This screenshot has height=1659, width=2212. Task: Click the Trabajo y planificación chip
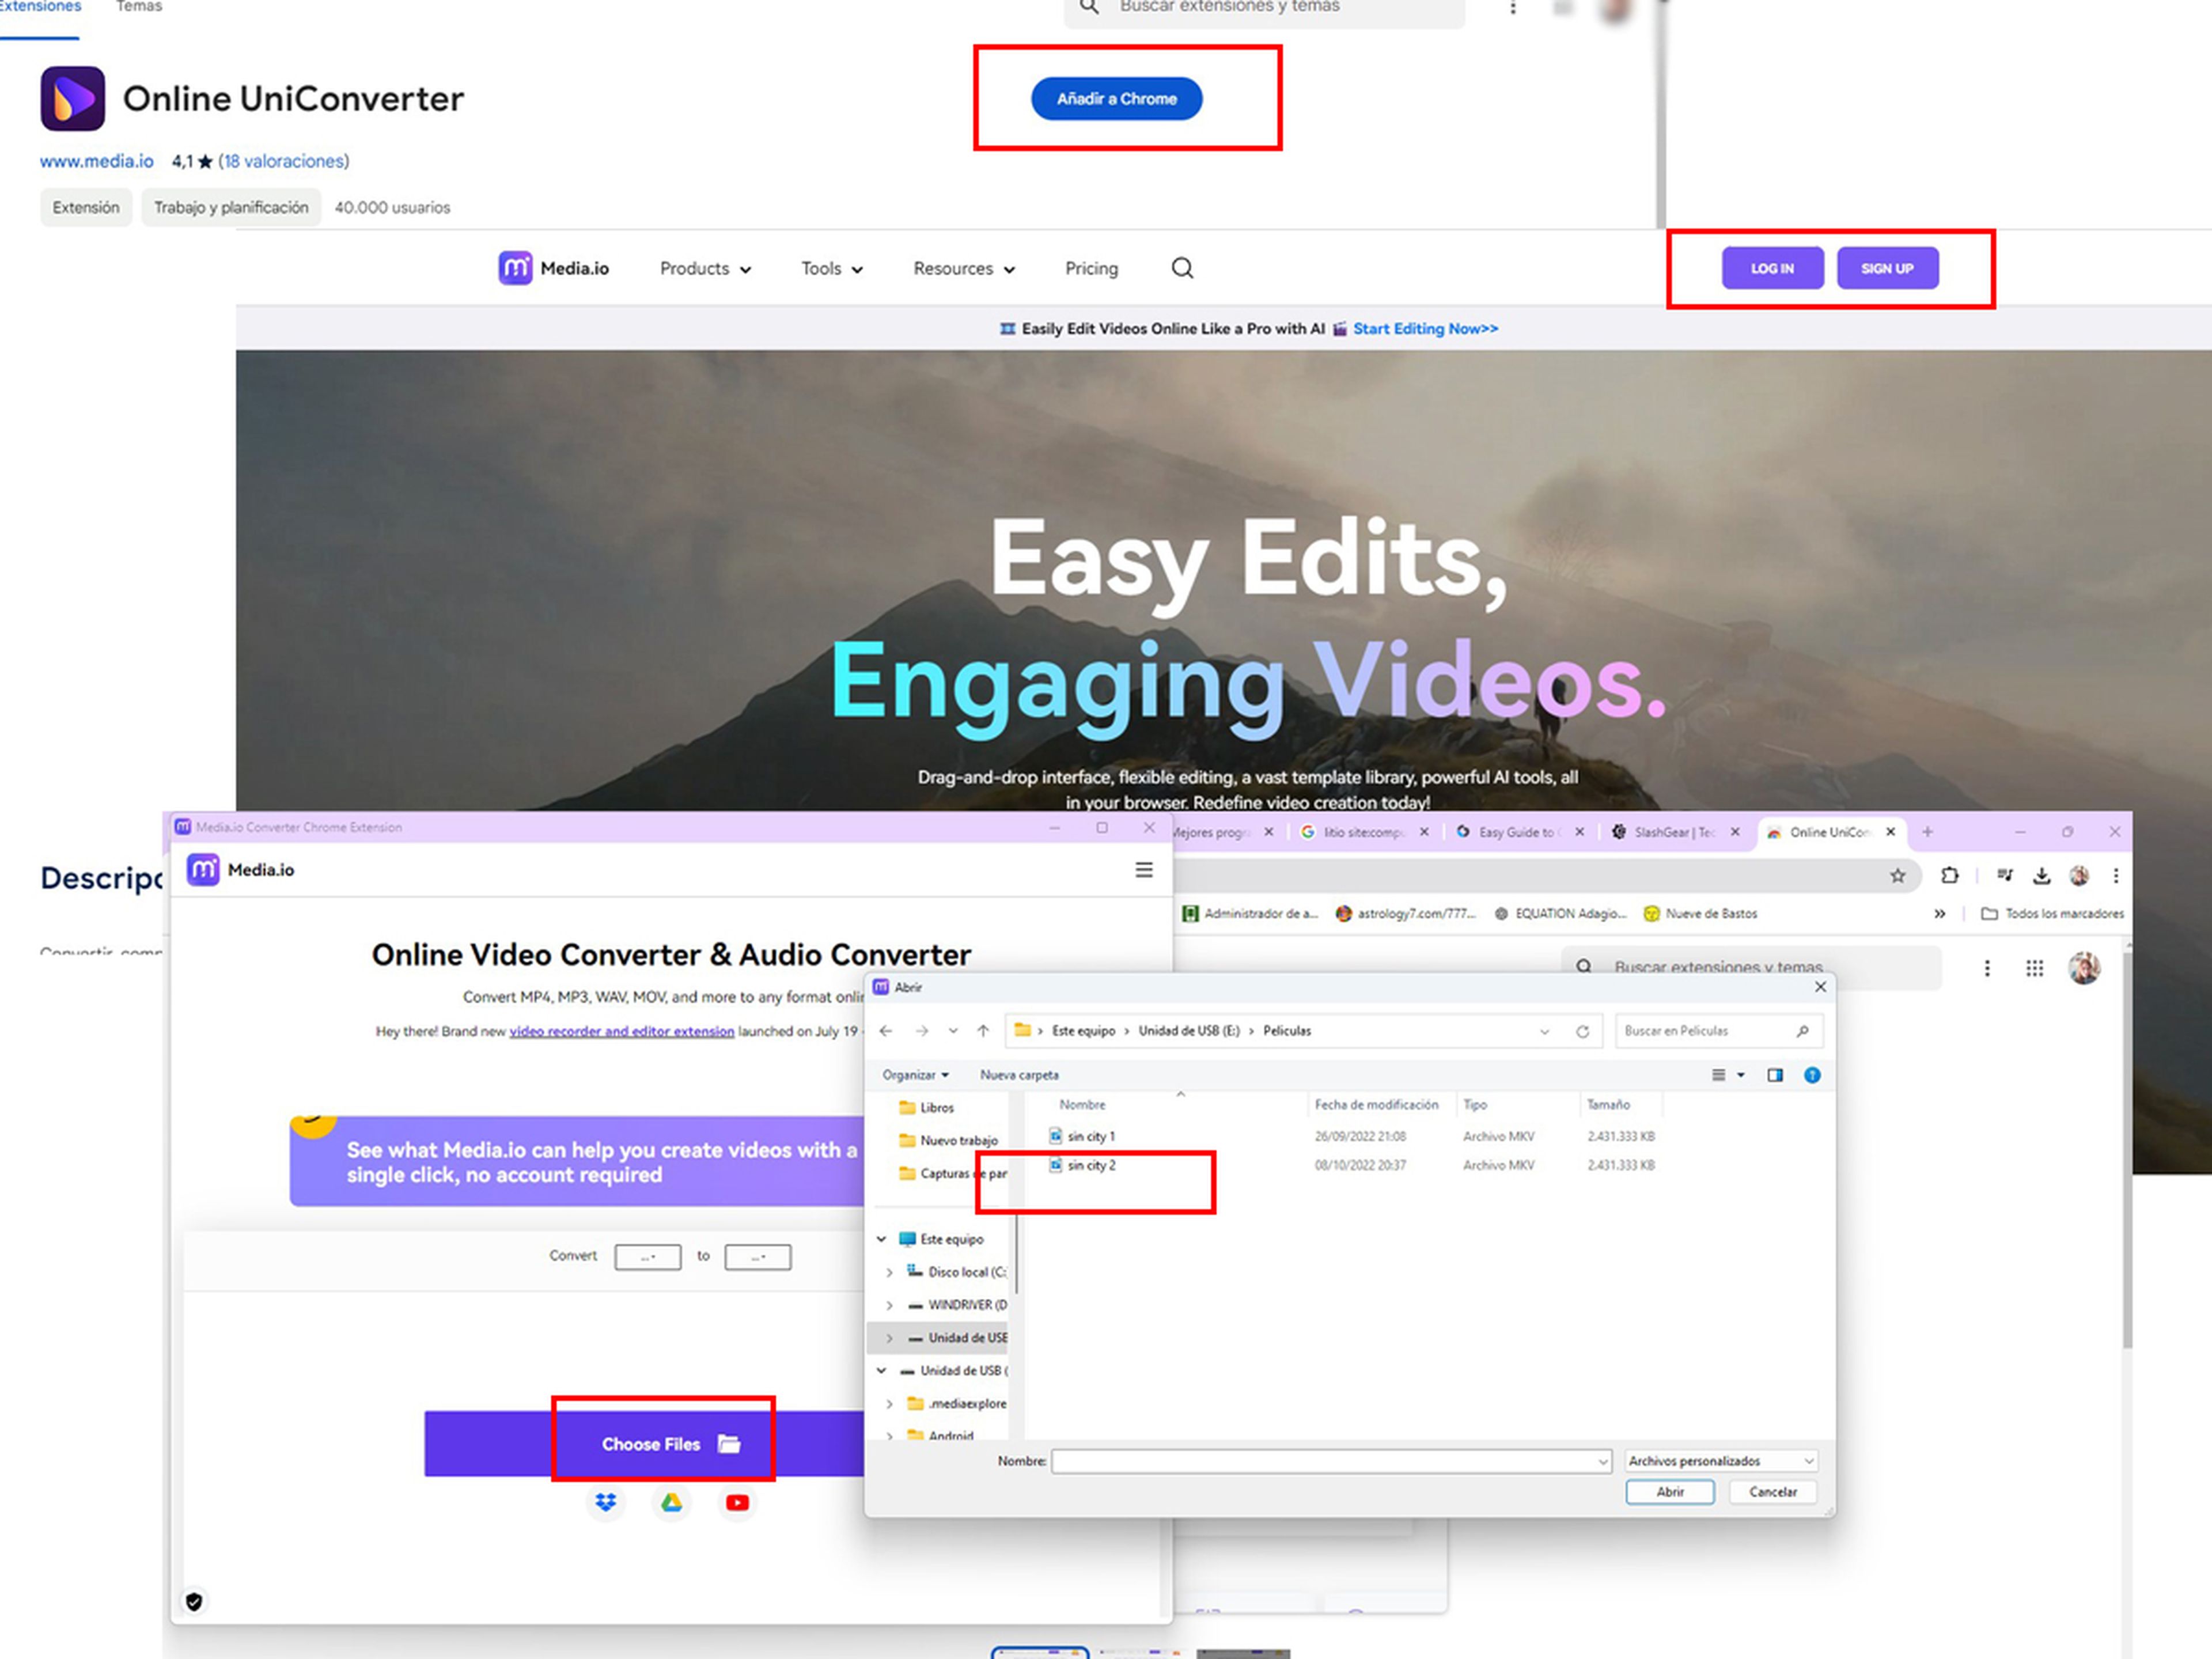point(231,207)
